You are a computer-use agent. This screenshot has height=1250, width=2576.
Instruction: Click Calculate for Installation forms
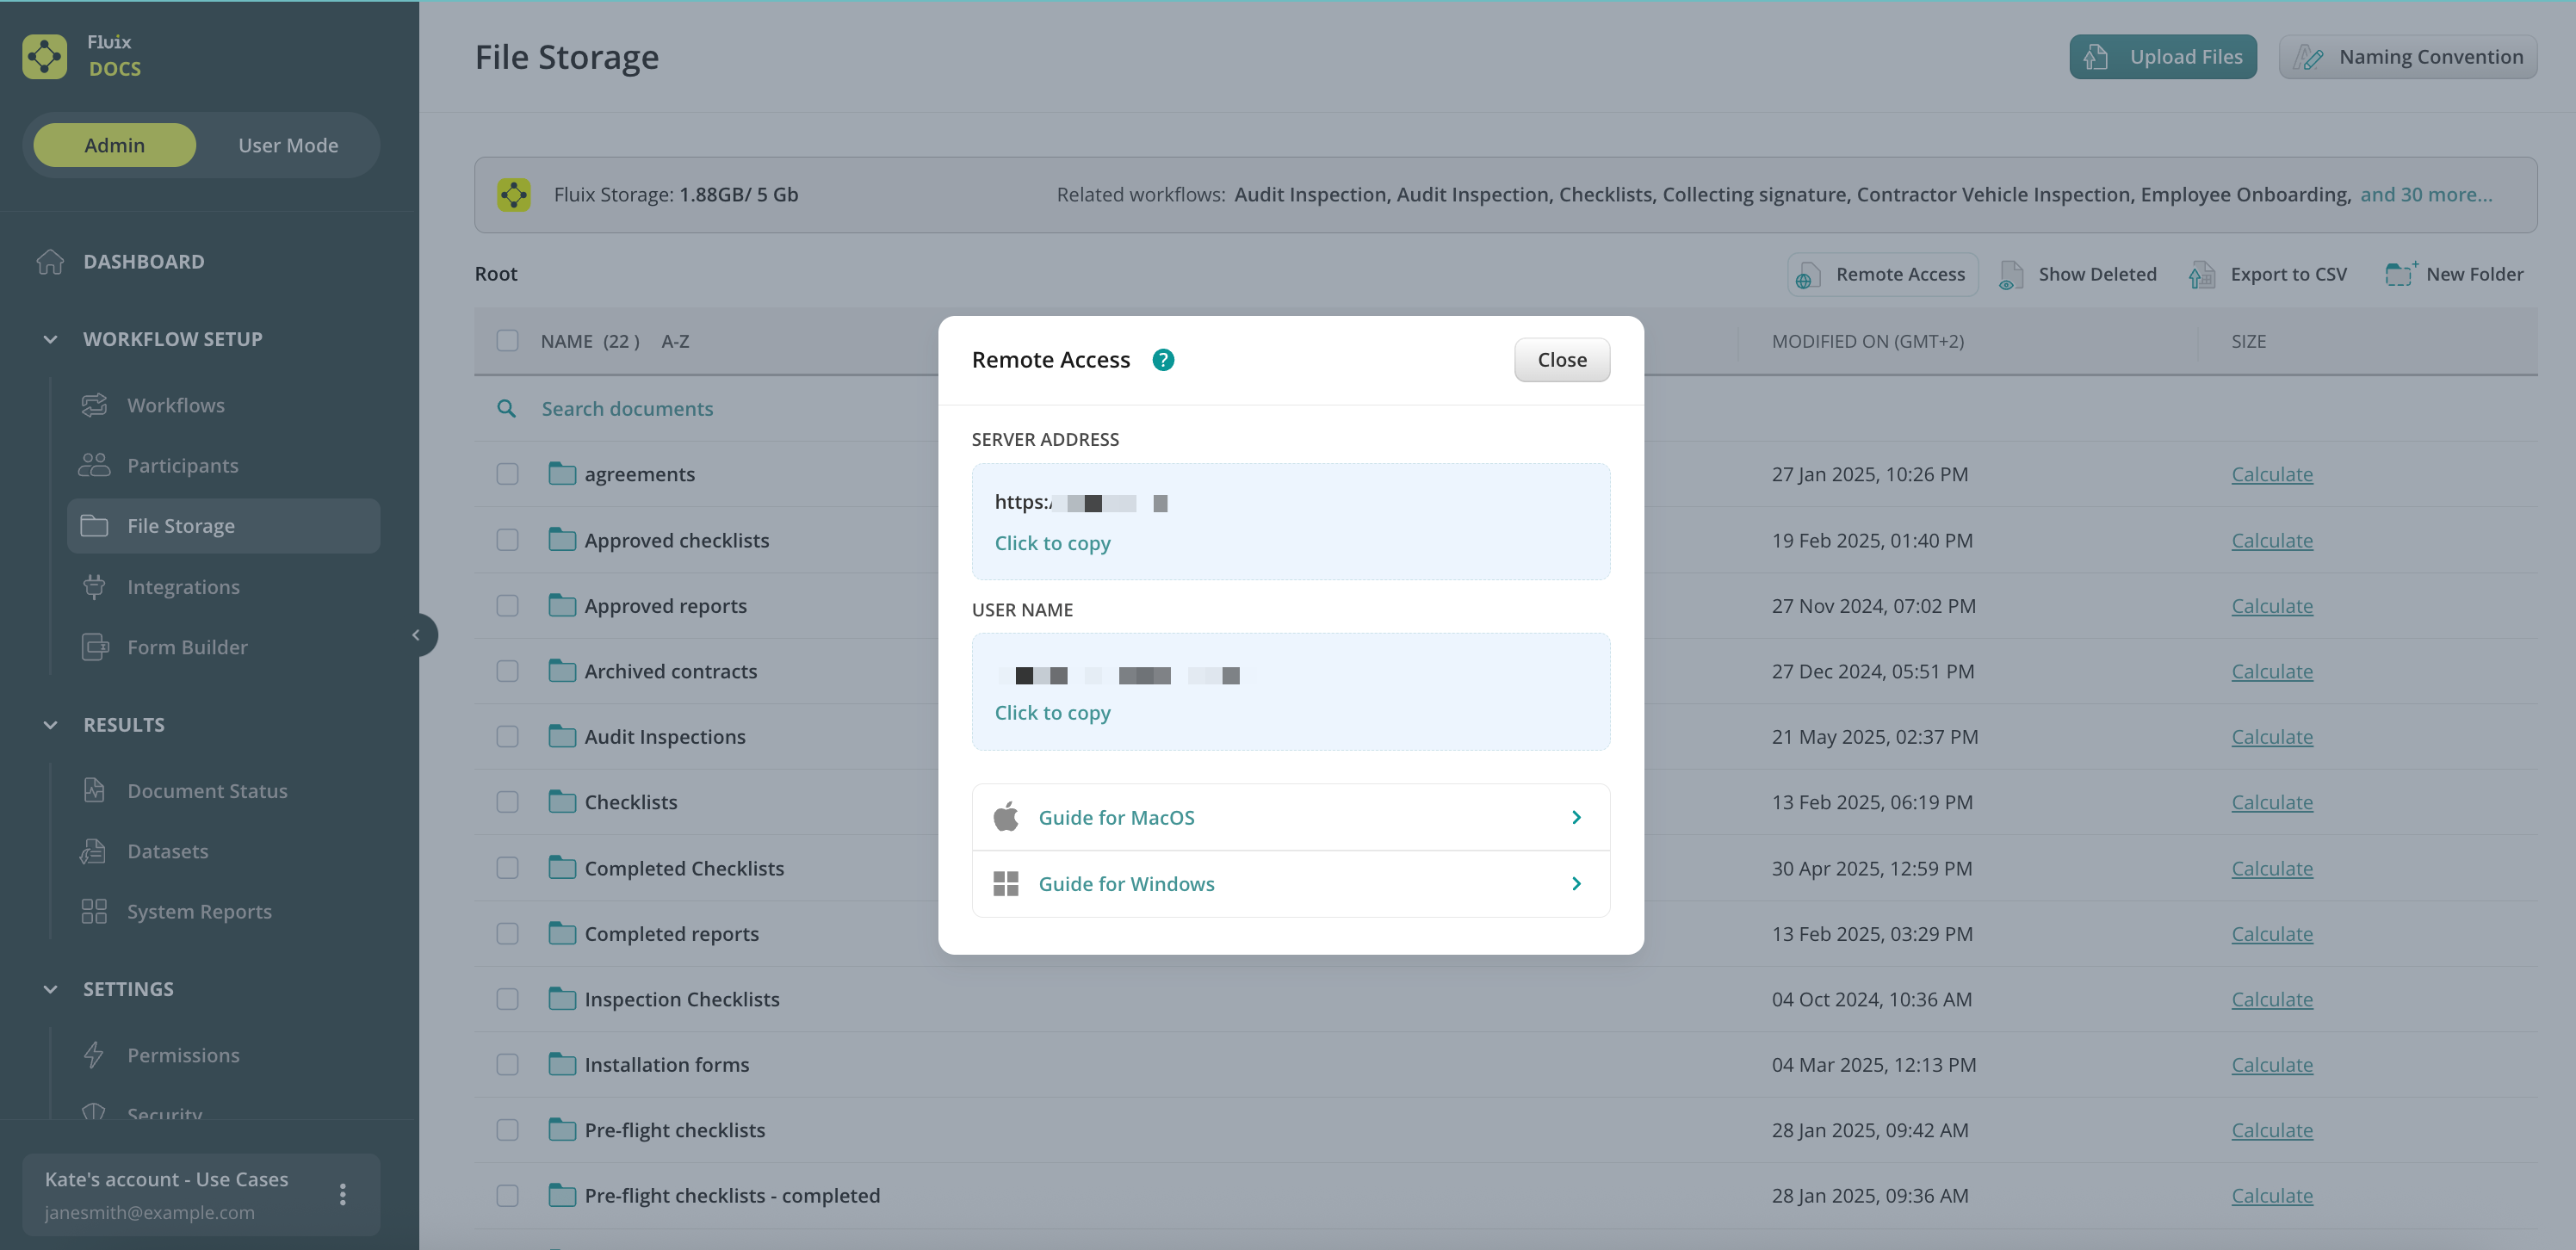pos(2271,1065)
